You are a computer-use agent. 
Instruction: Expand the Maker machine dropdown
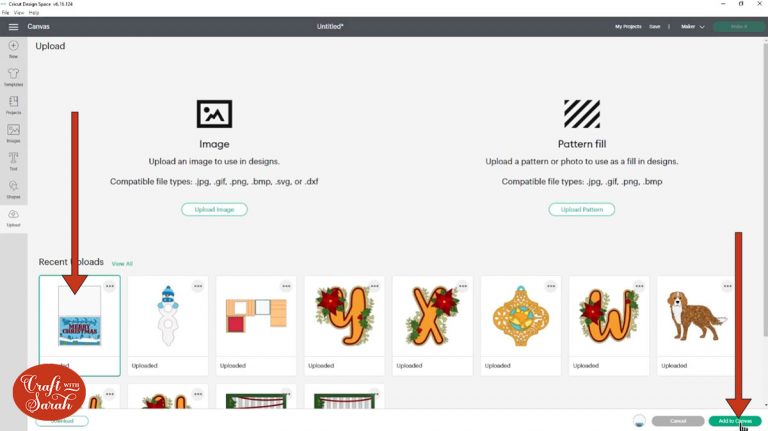692,27
